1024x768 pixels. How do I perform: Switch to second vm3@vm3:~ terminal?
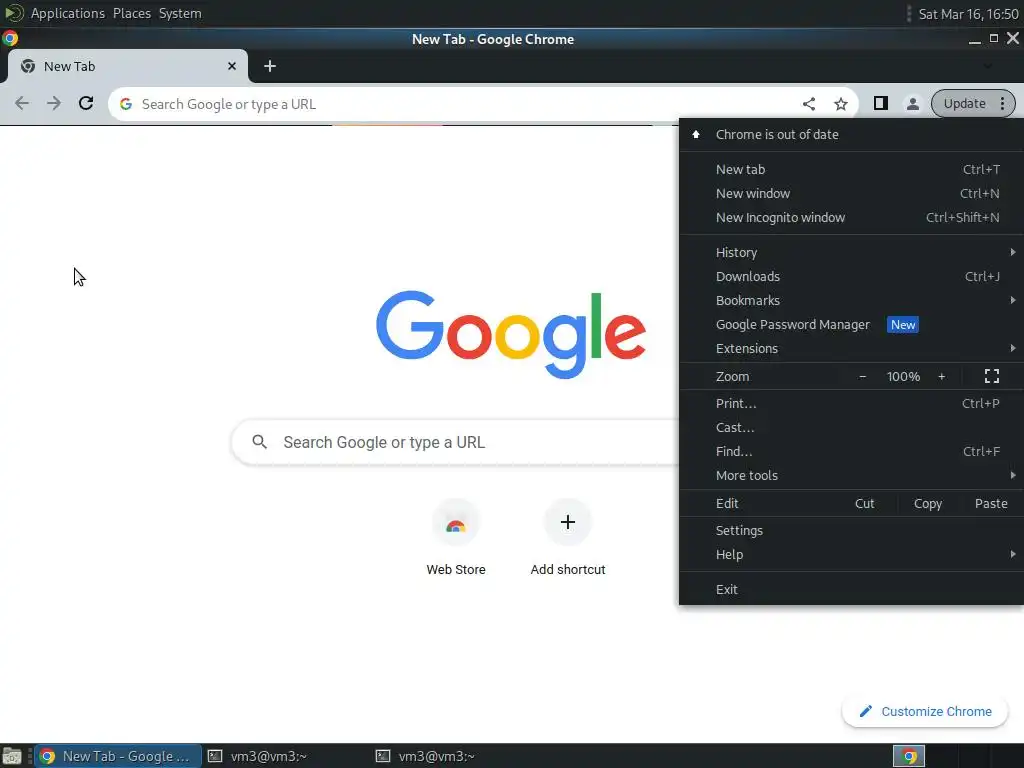click(x=426, y=756)
